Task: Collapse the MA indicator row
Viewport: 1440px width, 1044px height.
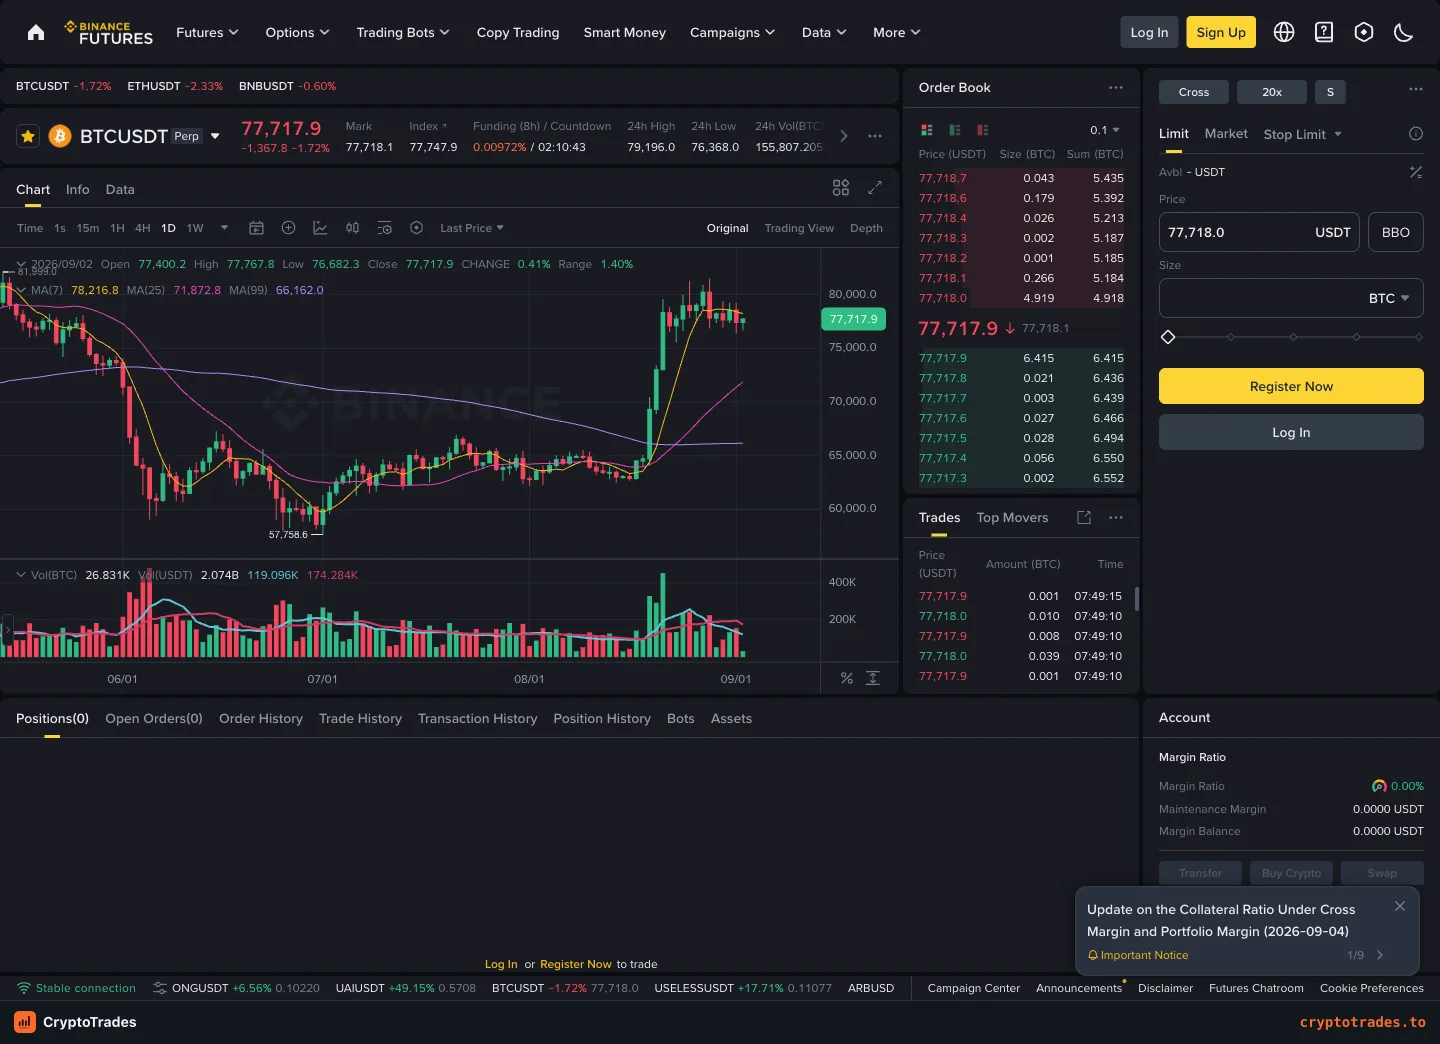Action: pos(20,290)
